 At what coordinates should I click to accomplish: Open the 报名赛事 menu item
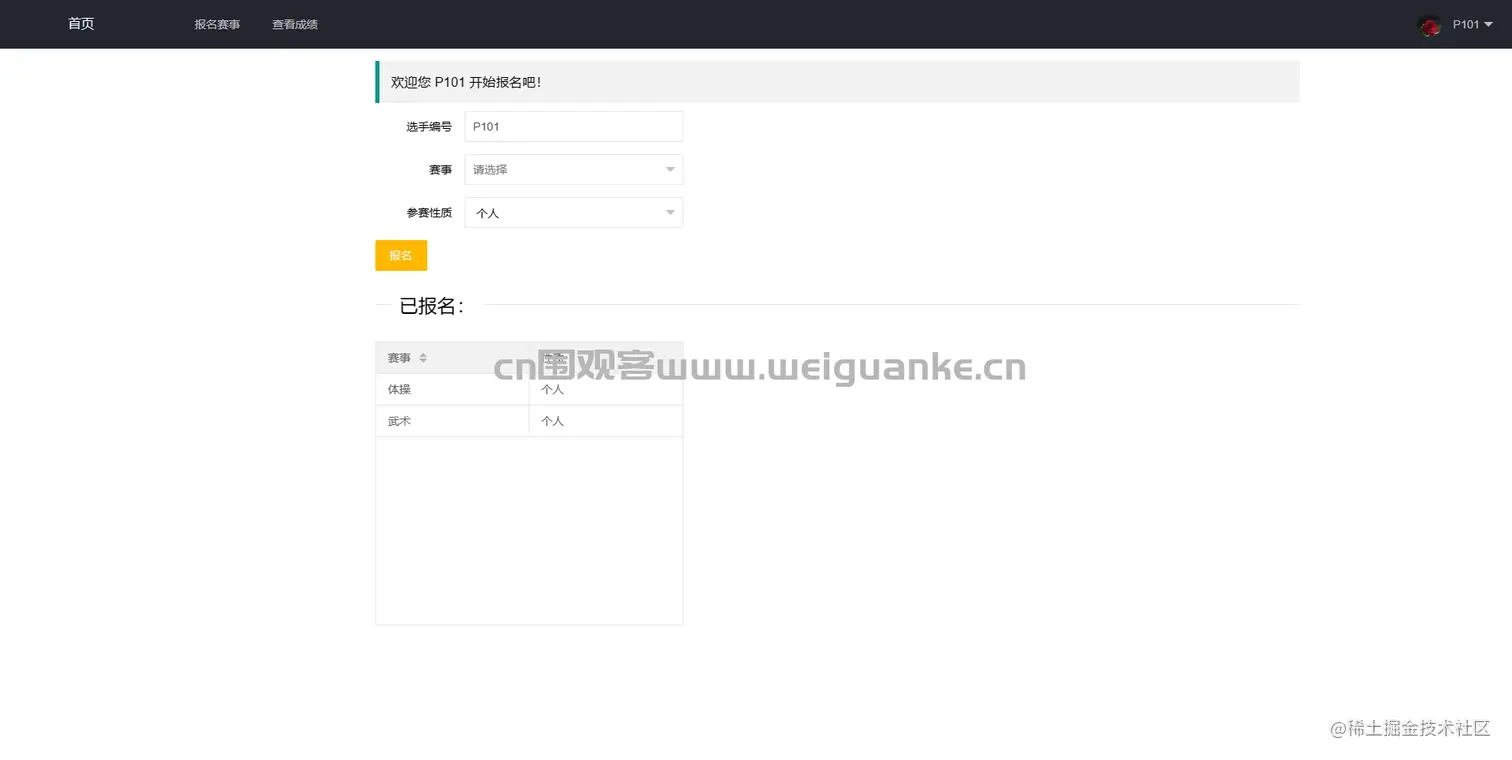pos(217,24)
